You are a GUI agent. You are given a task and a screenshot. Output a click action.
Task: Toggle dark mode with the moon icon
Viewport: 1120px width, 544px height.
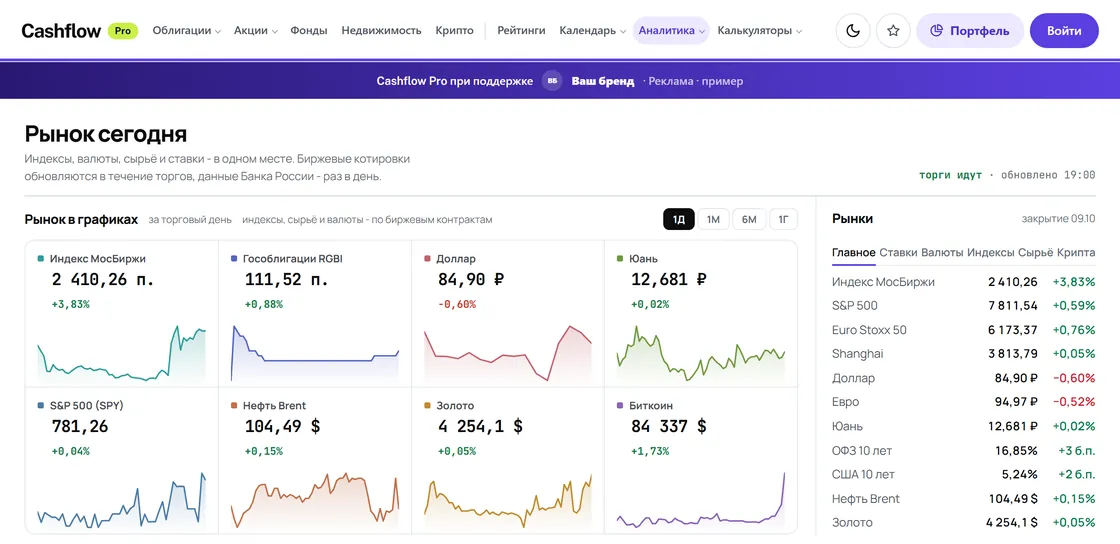(x=853, y=31)
